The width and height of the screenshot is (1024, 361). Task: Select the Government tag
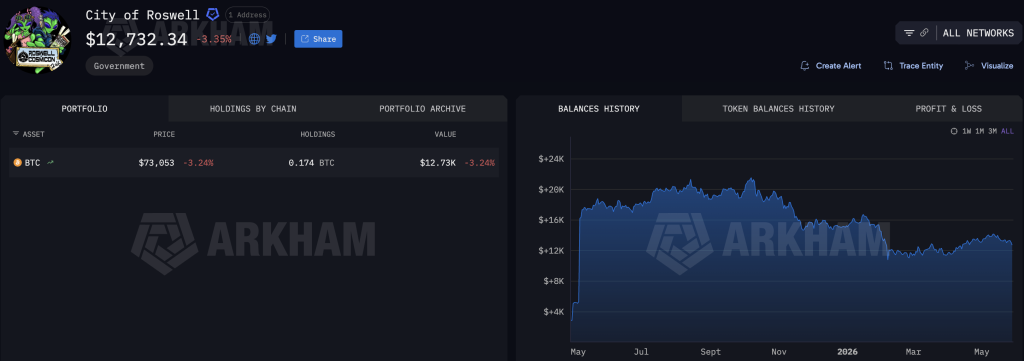coord(120,66)
